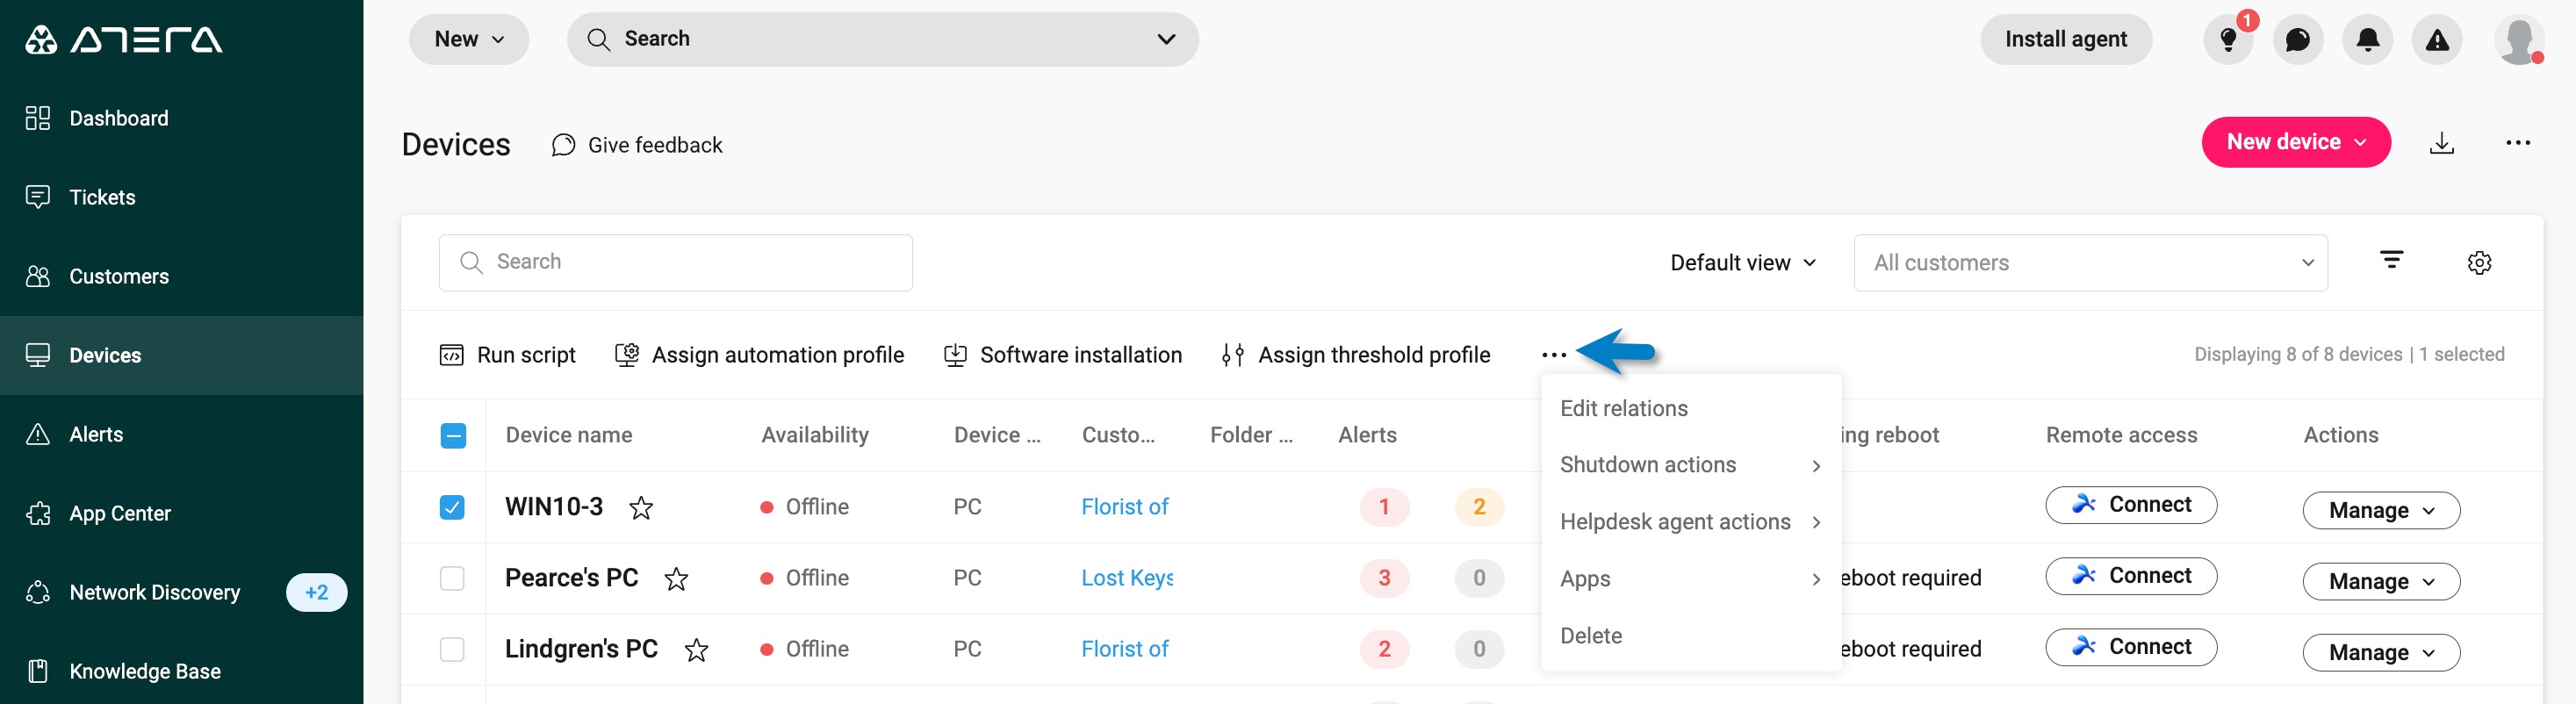Connect to Pearce's PC remotely
Image resolution: width=2576 pixels, height=704 pixels.
click(x=2131, y=576)
